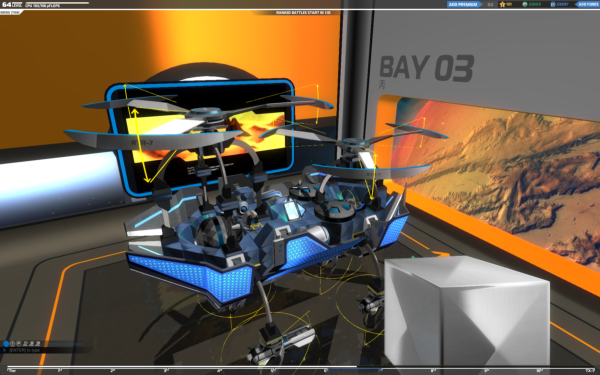The height and width of the screenshot is (375, 600).
Task: Click the blue galaxy cash icon
Action: pos(553,4)
